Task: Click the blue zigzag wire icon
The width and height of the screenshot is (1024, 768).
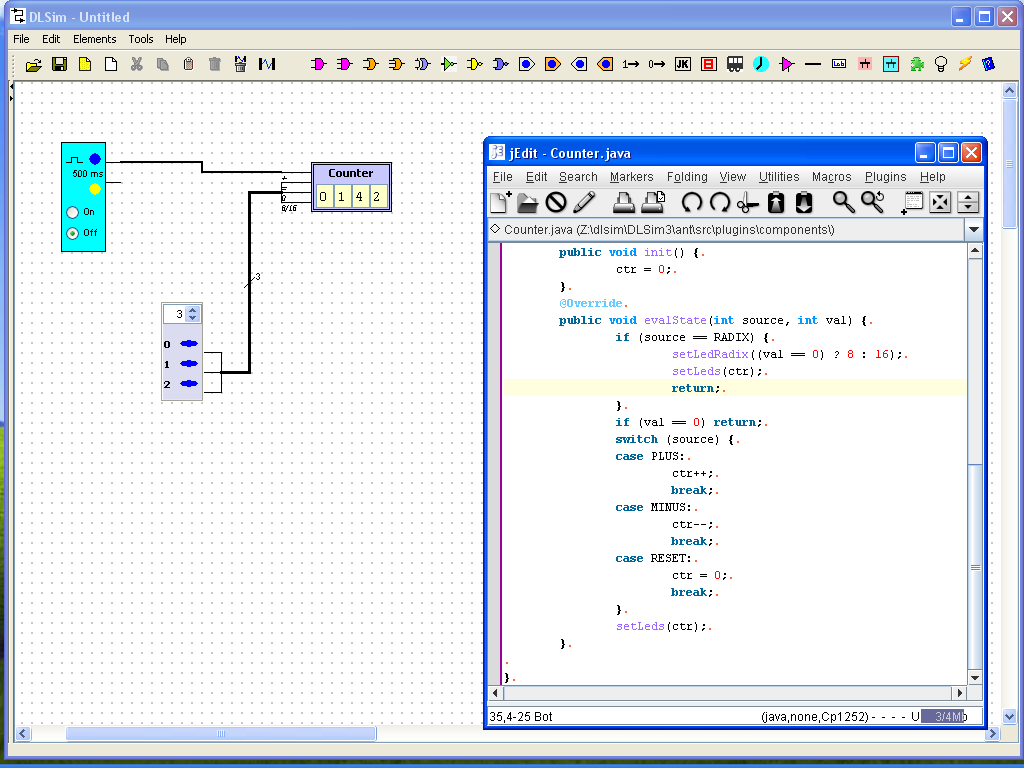Action: tap(267, 64)
